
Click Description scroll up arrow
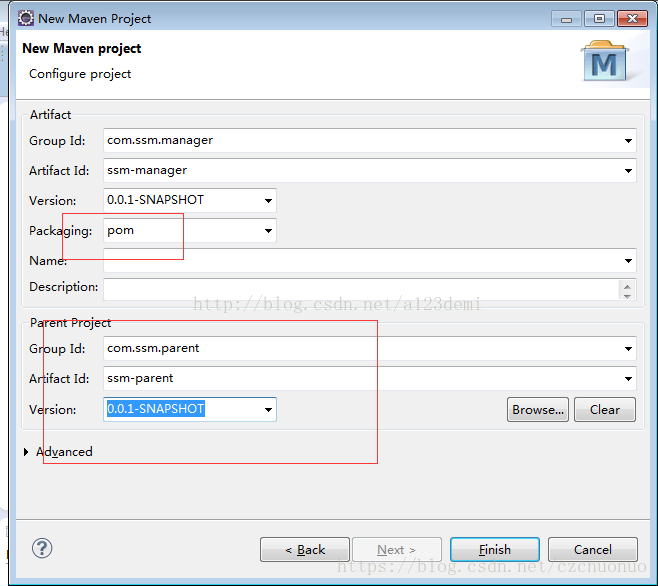[x=627, y=286]
